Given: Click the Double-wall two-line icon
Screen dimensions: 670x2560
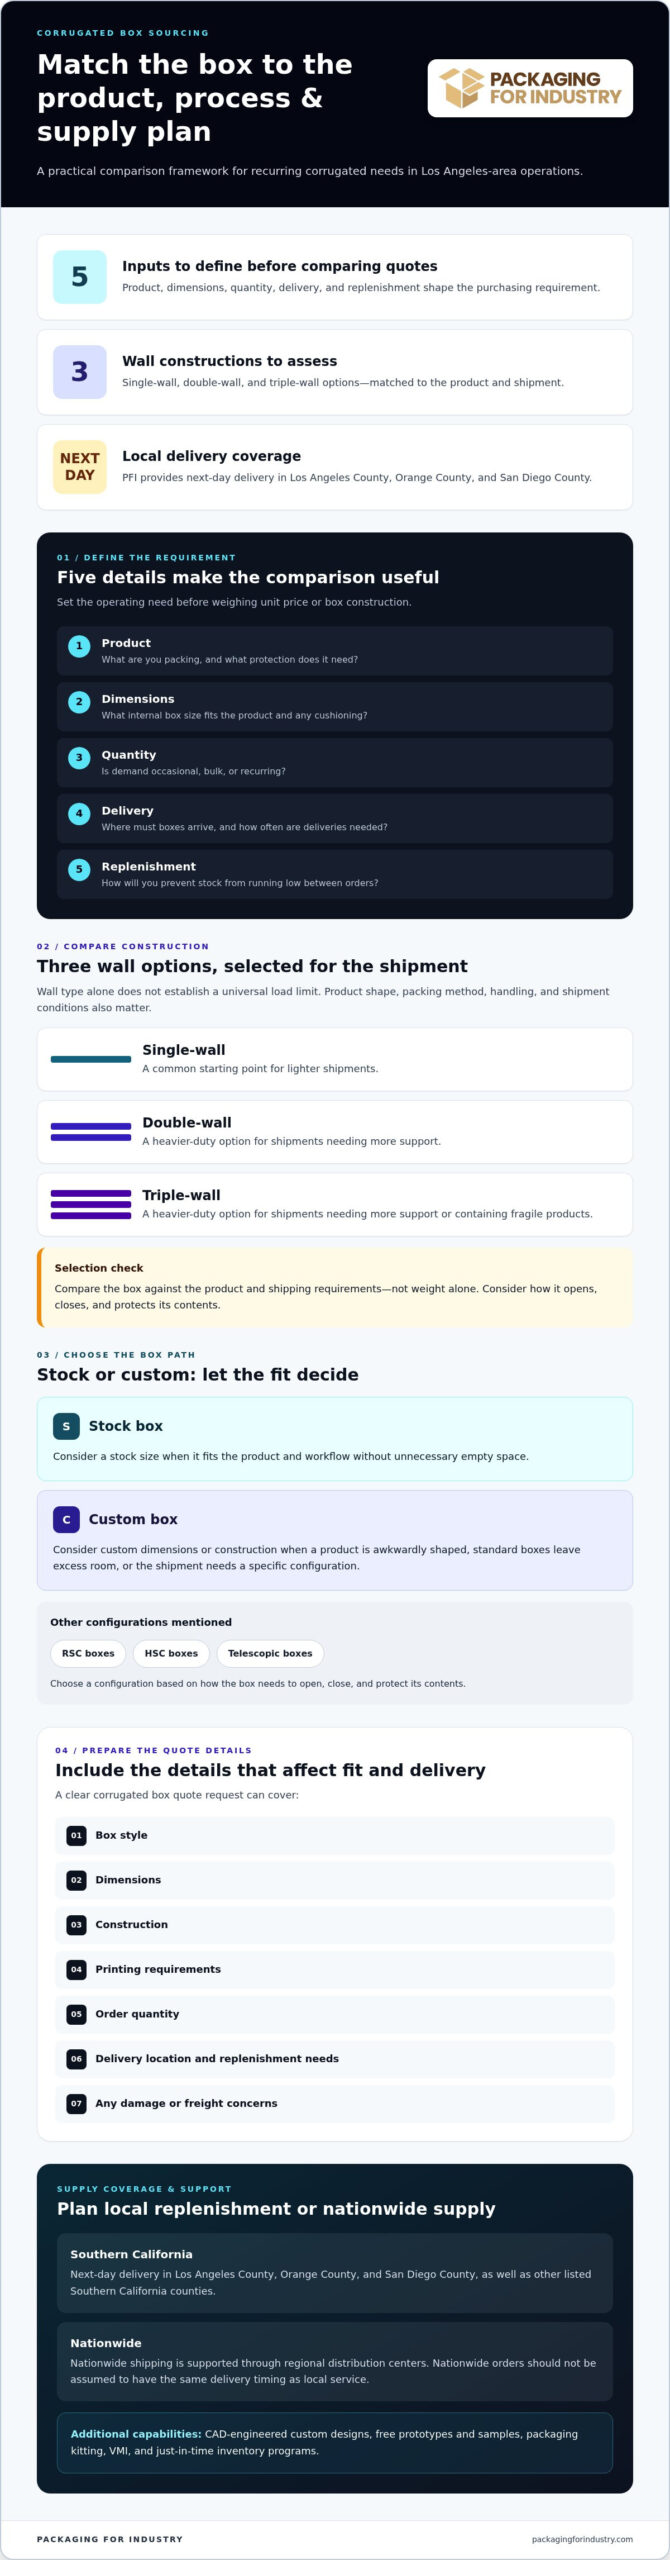Looking at the screenshot, I should [x=91, y=1131].
